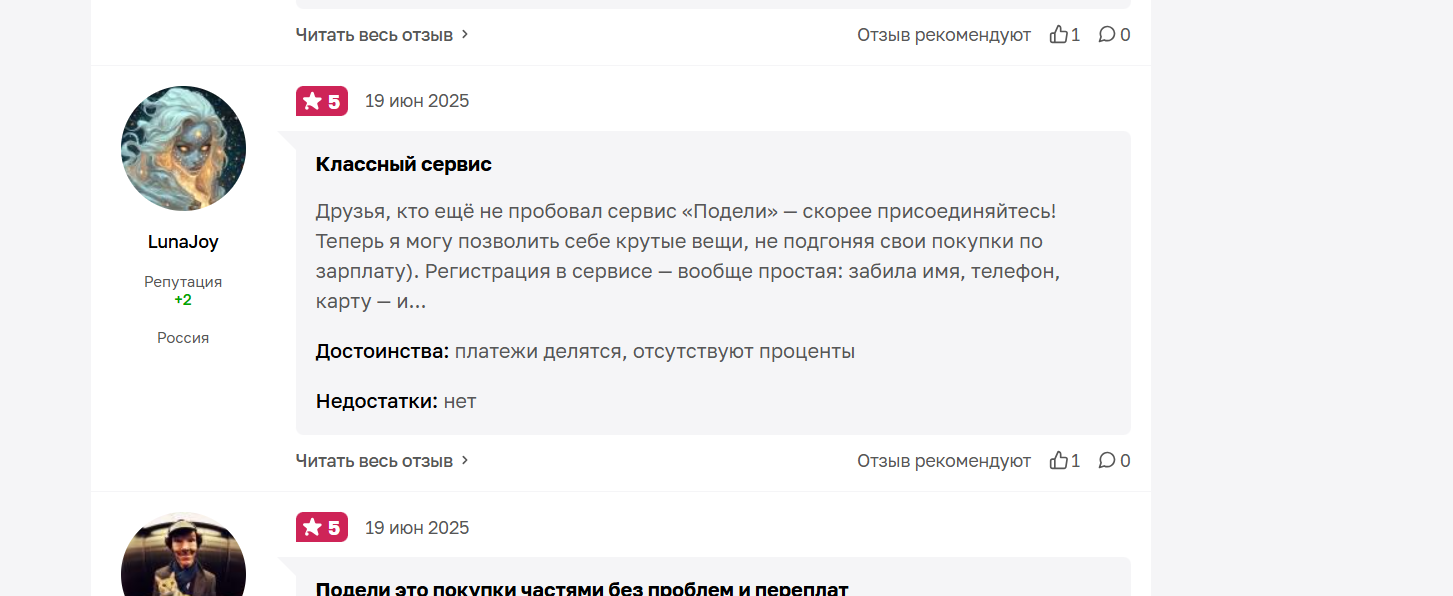
Task: Click 'Отзыв рекомендуют' on the top review
Action: pos(944,35)
